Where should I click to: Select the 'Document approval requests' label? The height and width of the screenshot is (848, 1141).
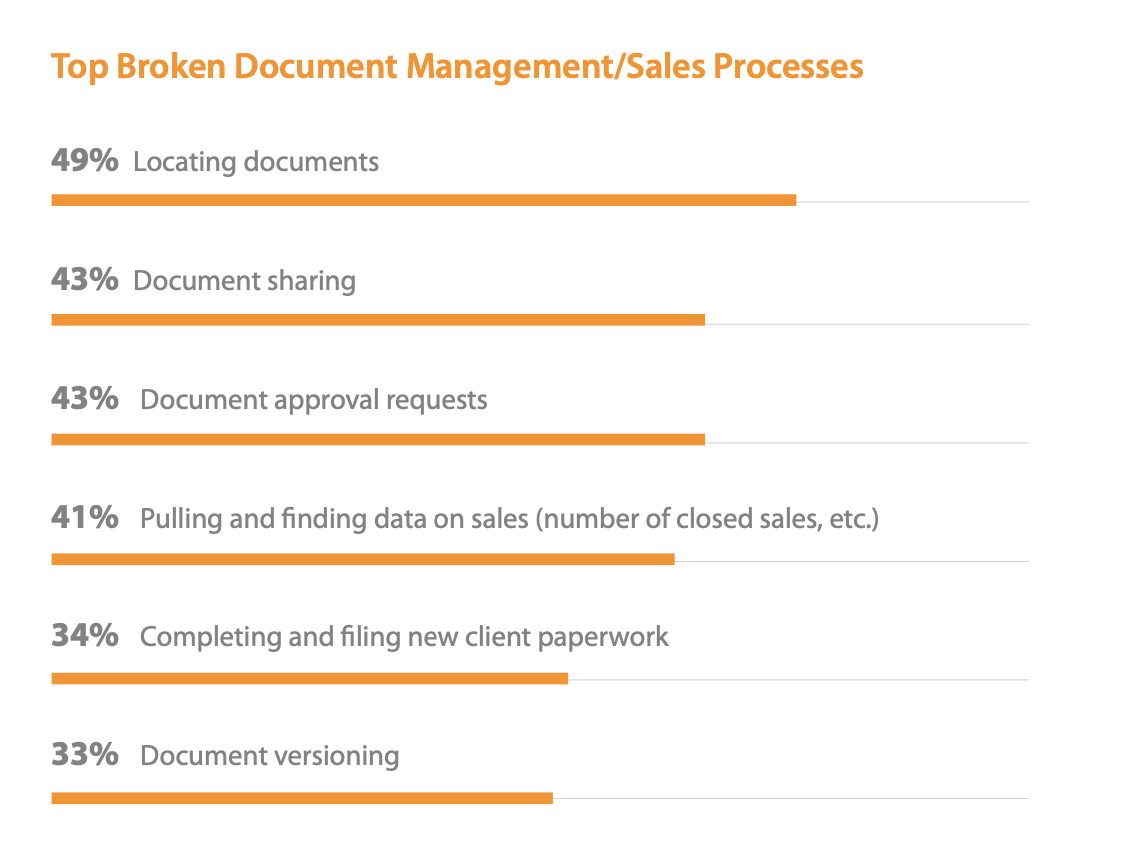point(314,400)
